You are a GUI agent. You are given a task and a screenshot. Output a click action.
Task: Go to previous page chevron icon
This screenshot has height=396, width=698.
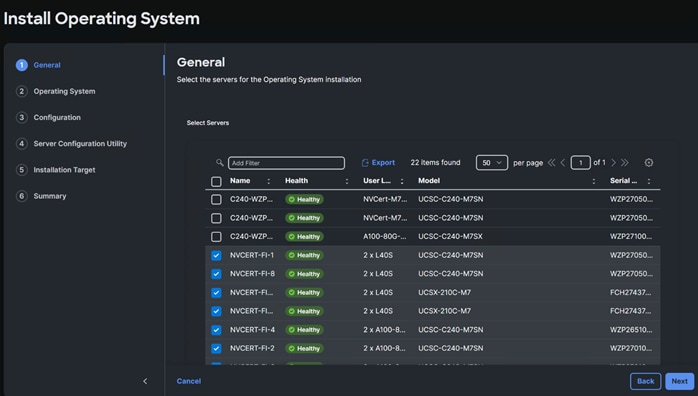coord(563,162)
